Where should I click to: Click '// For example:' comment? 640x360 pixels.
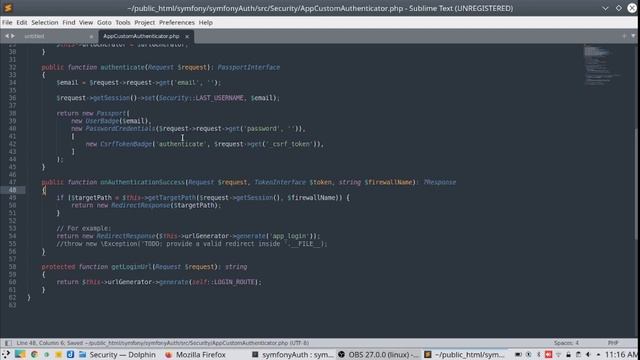84,228
